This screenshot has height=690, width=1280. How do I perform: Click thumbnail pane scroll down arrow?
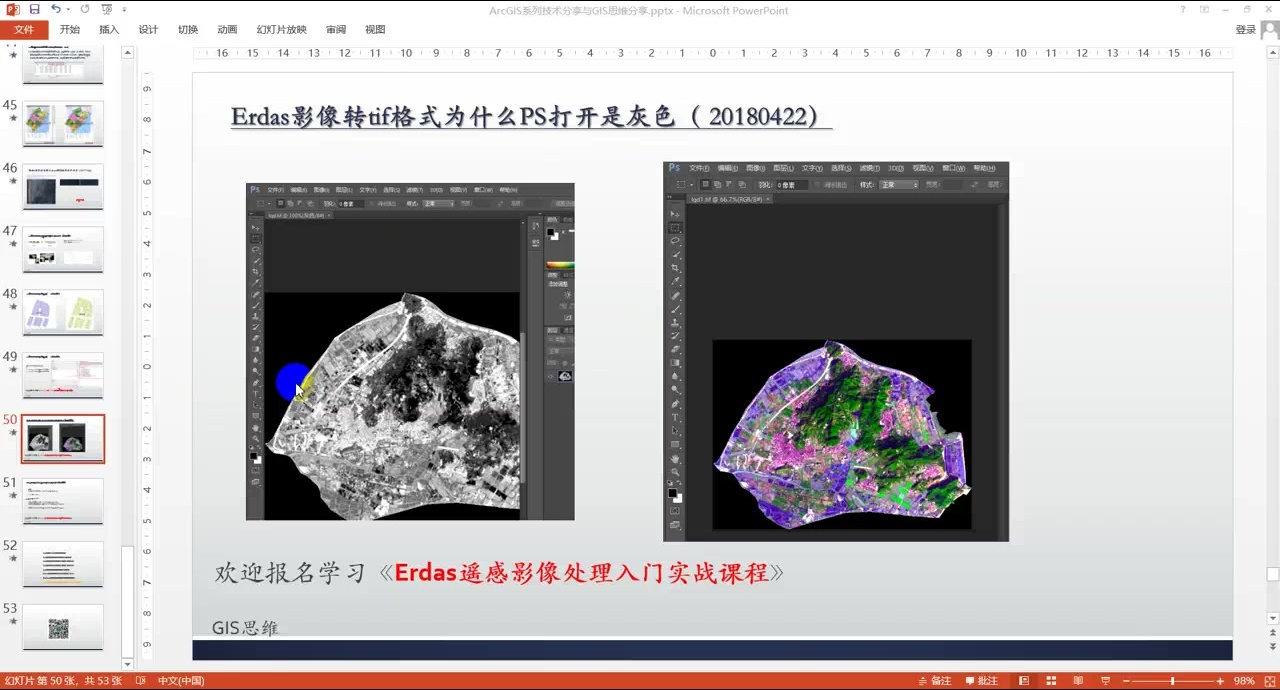click(x=127, y=664)
